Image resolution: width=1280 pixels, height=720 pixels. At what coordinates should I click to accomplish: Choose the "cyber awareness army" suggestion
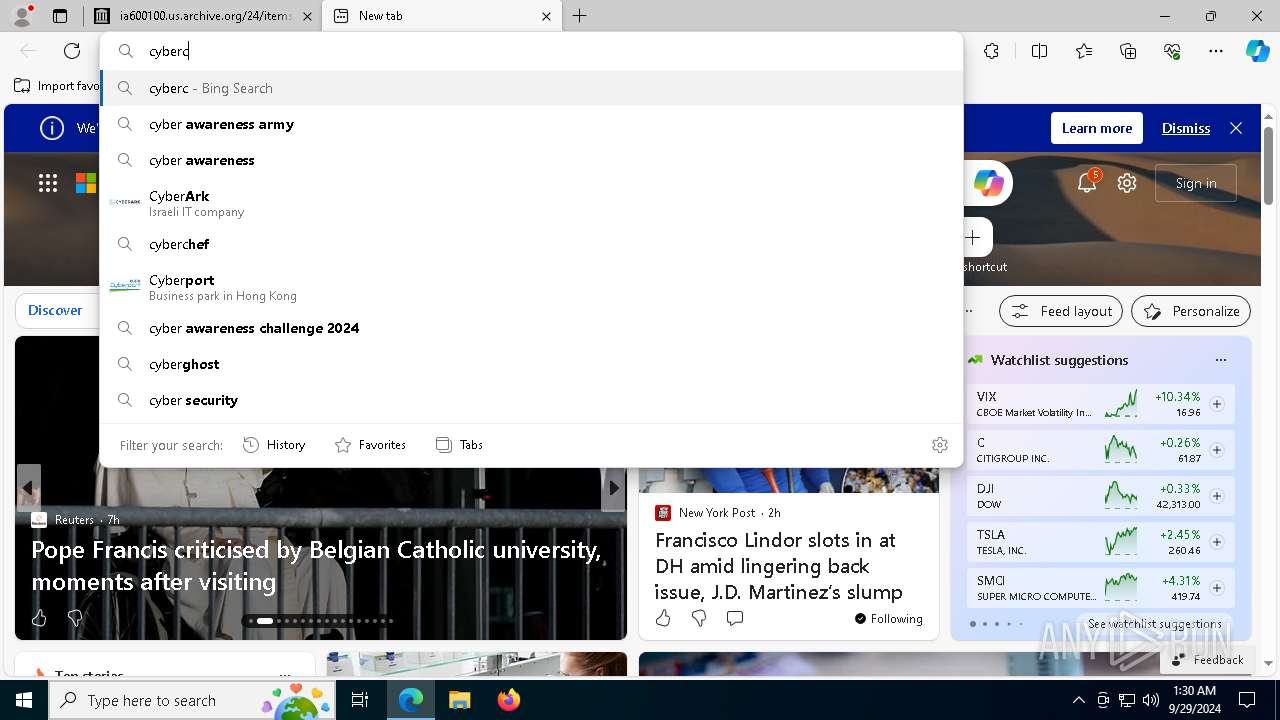[531, 124]
